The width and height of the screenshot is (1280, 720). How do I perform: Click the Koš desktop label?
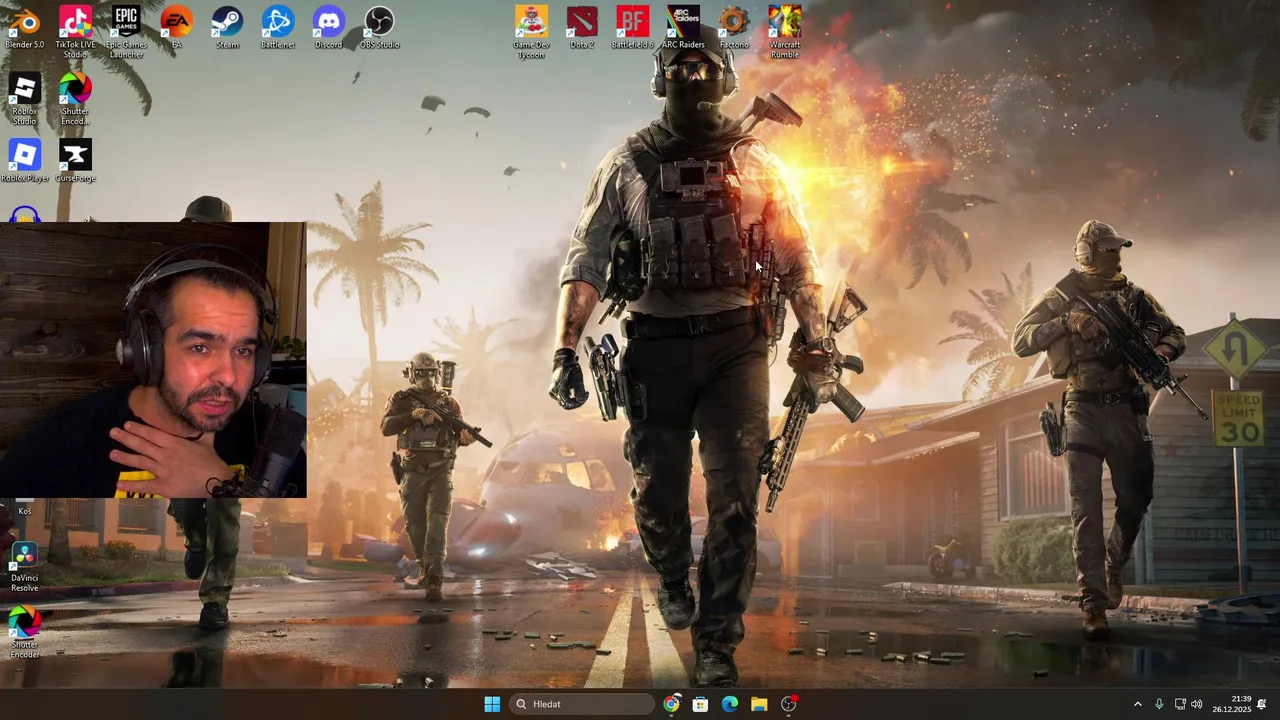point(25,511)
